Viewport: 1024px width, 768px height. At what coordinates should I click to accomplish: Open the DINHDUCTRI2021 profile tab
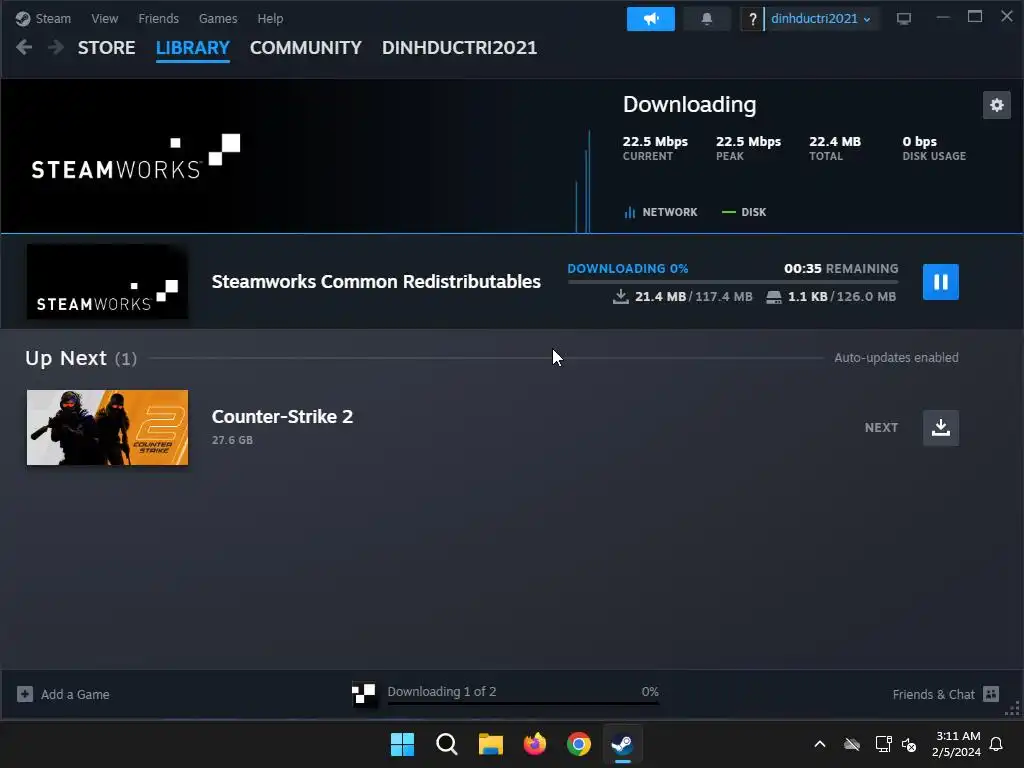pyautogui.click(x=459, y=48)
